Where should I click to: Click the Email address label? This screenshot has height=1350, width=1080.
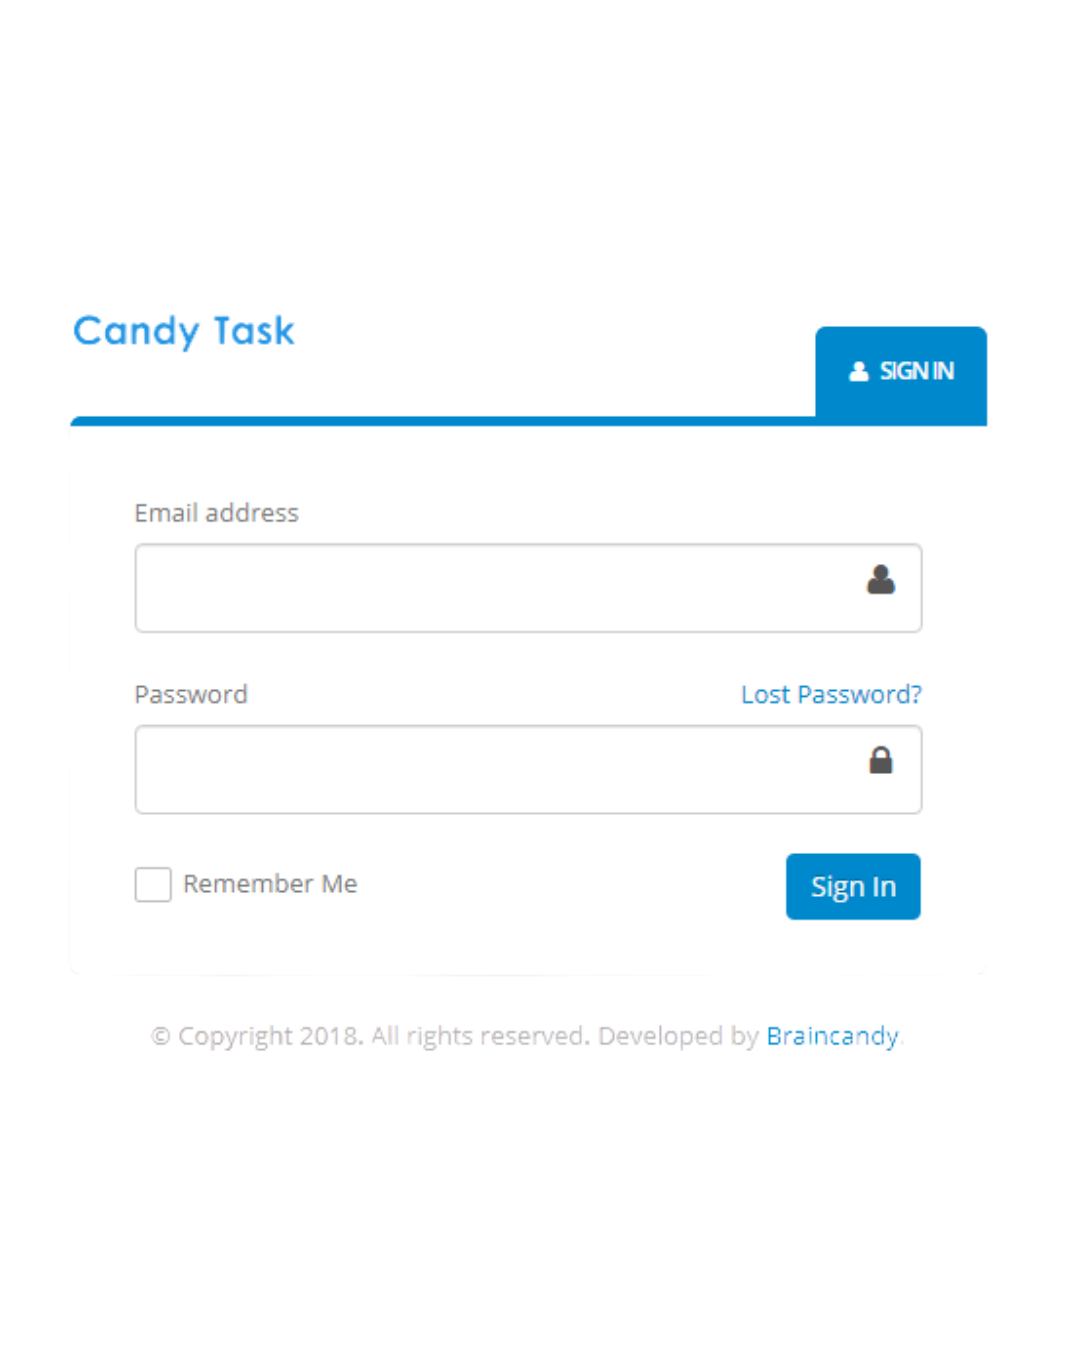pos(216,513)
